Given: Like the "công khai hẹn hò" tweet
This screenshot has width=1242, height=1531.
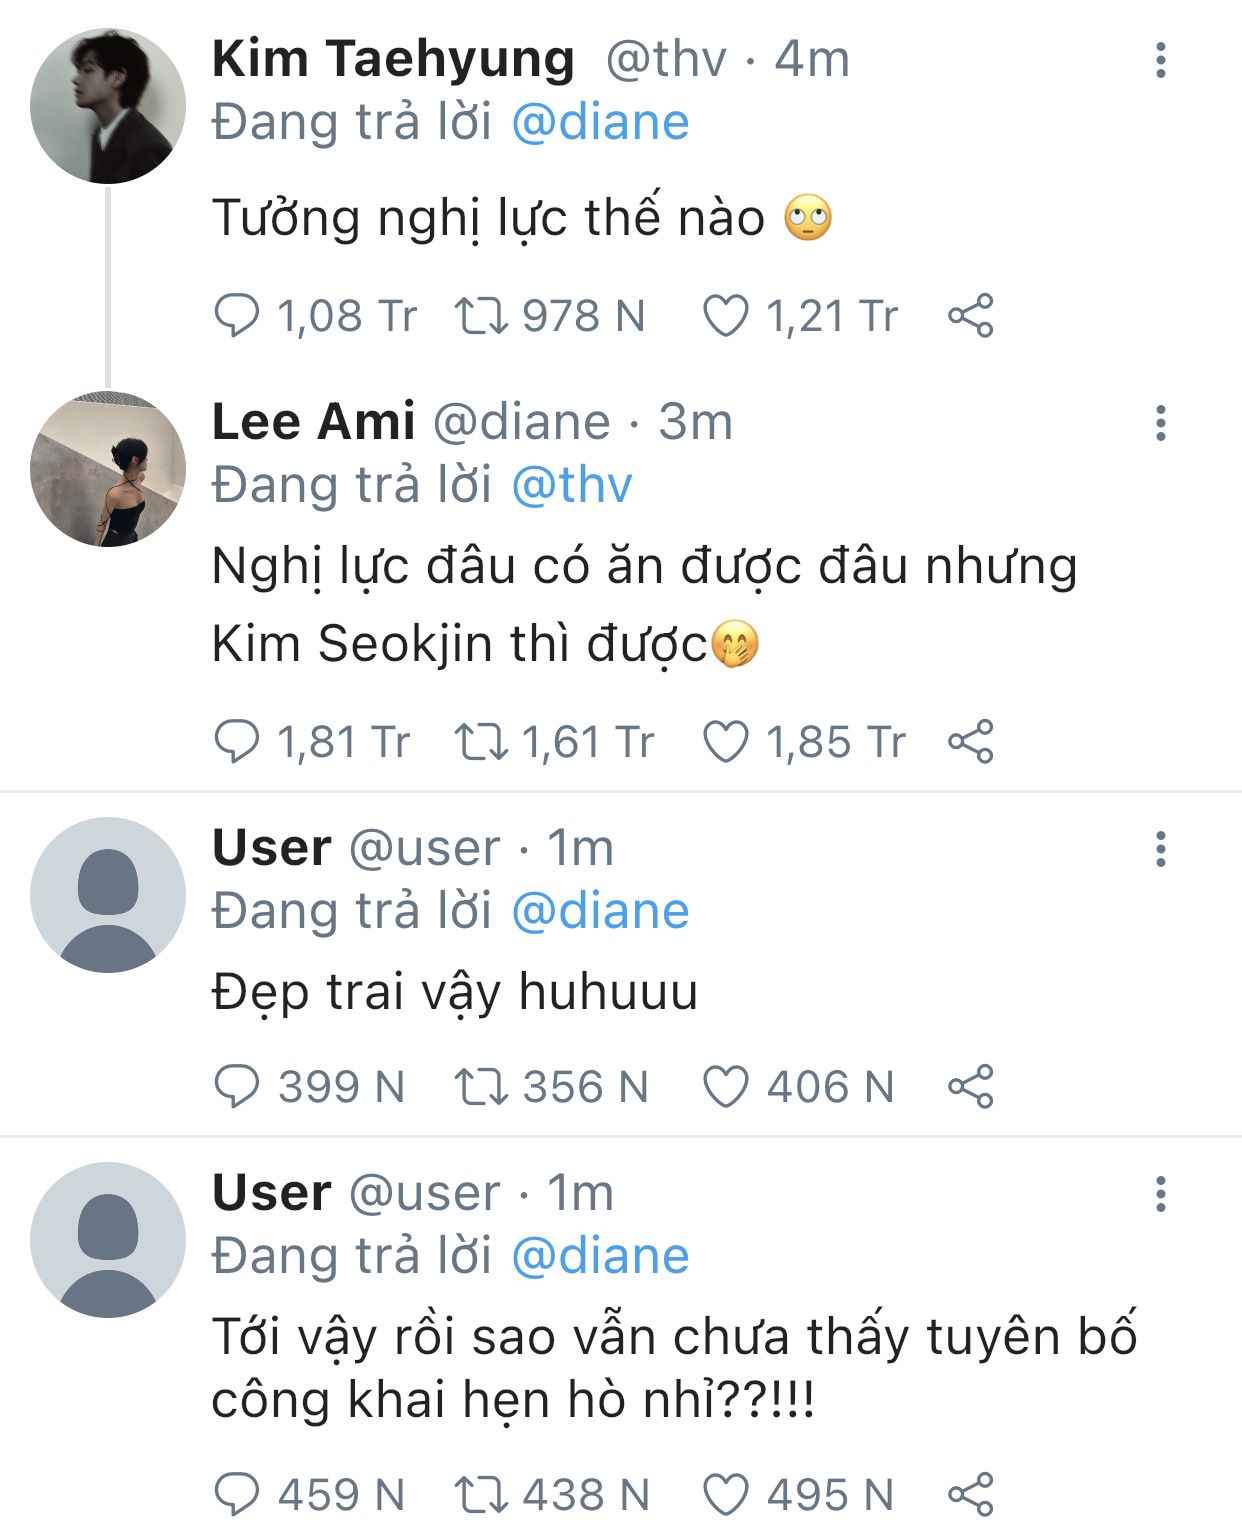Looking at the screenshot, I should pyautogui.click(x=726, y=1495).
